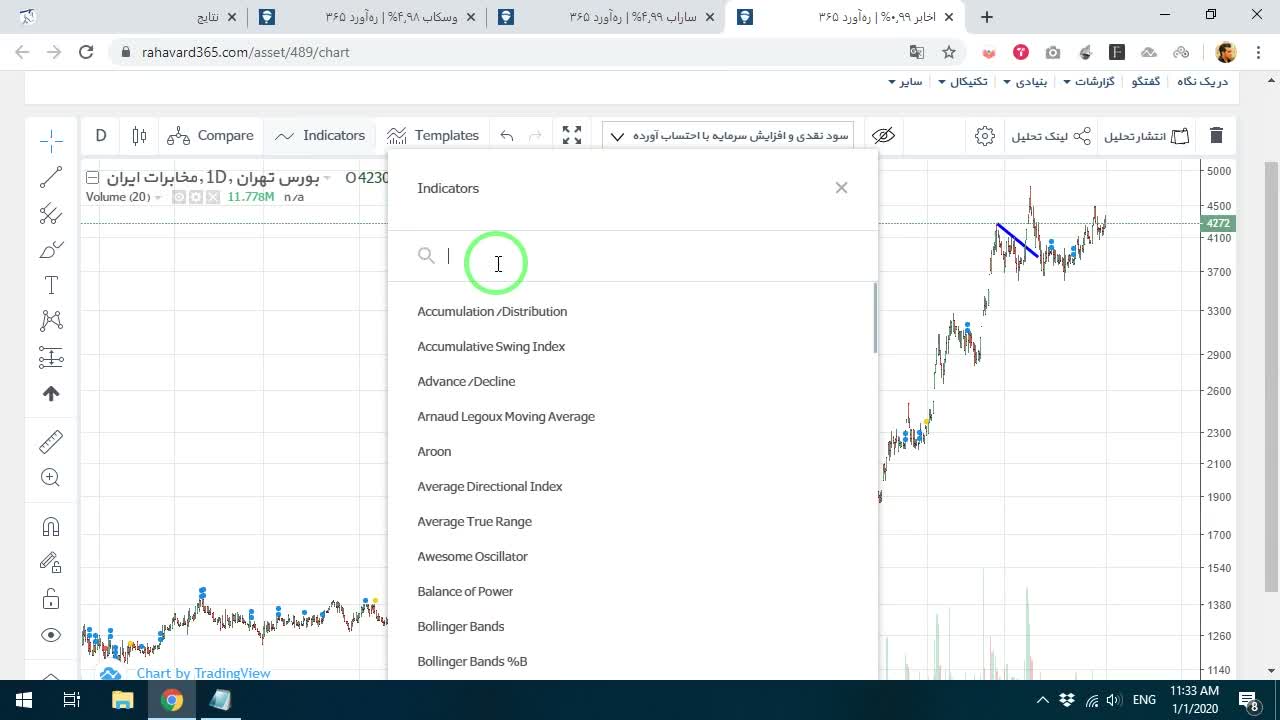Hide all drawing tools with eye icon
The width and height of the screenshot is (1280, 720).
(51, 635)
